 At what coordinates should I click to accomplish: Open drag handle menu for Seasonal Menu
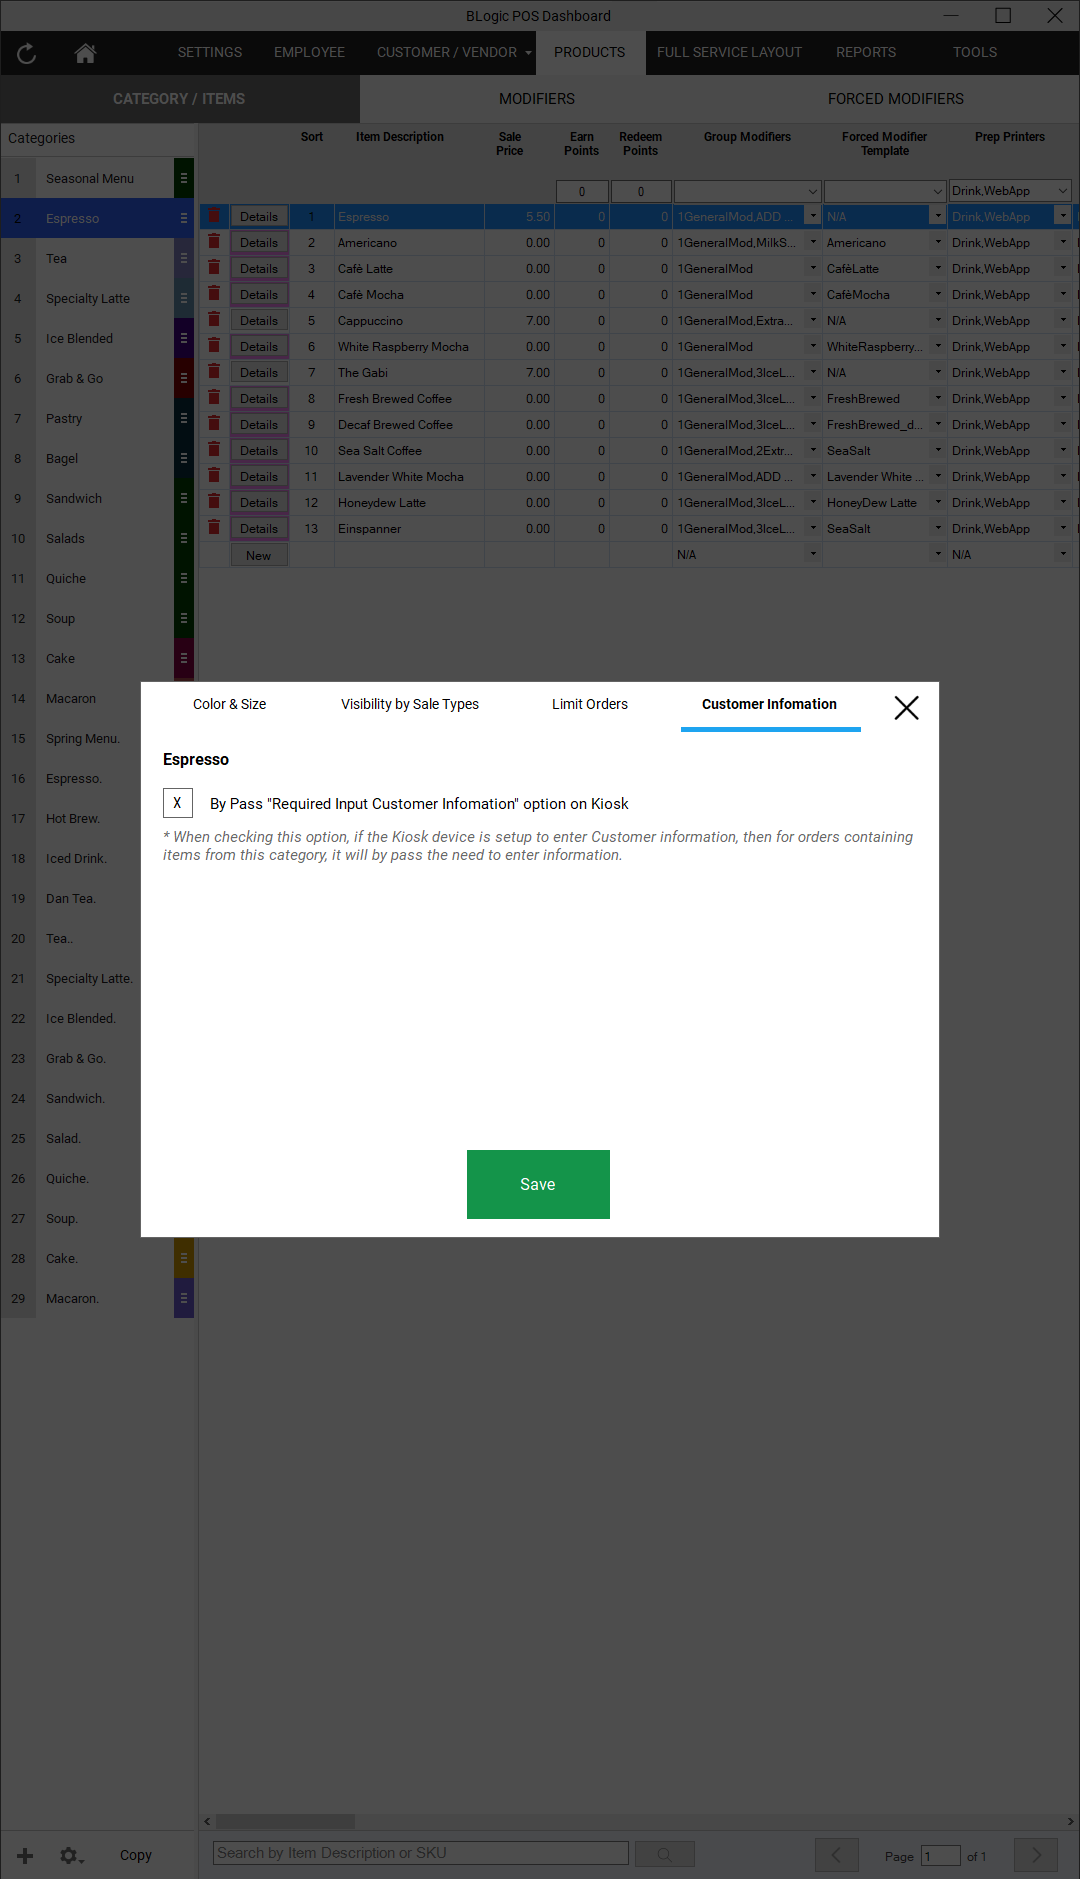(184, 178)
